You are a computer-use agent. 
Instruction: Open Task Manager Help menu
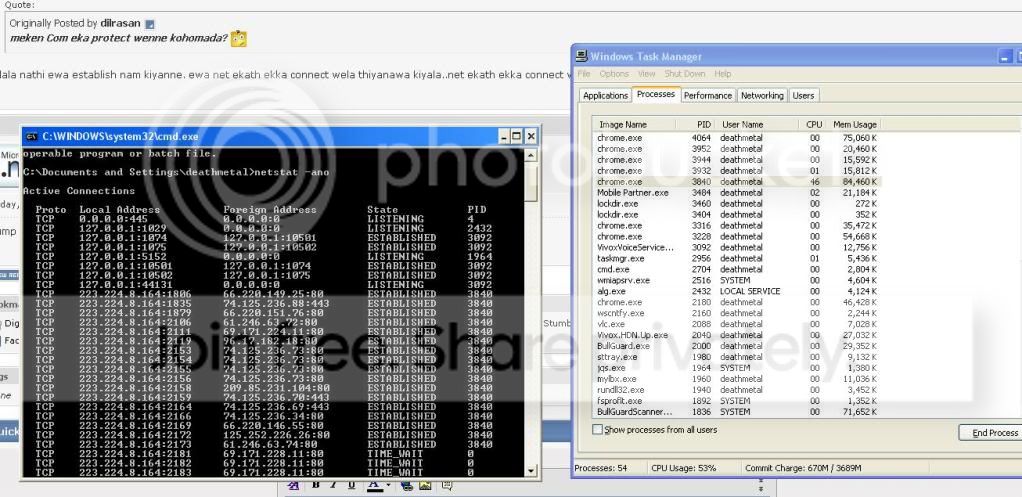(722, 74)
